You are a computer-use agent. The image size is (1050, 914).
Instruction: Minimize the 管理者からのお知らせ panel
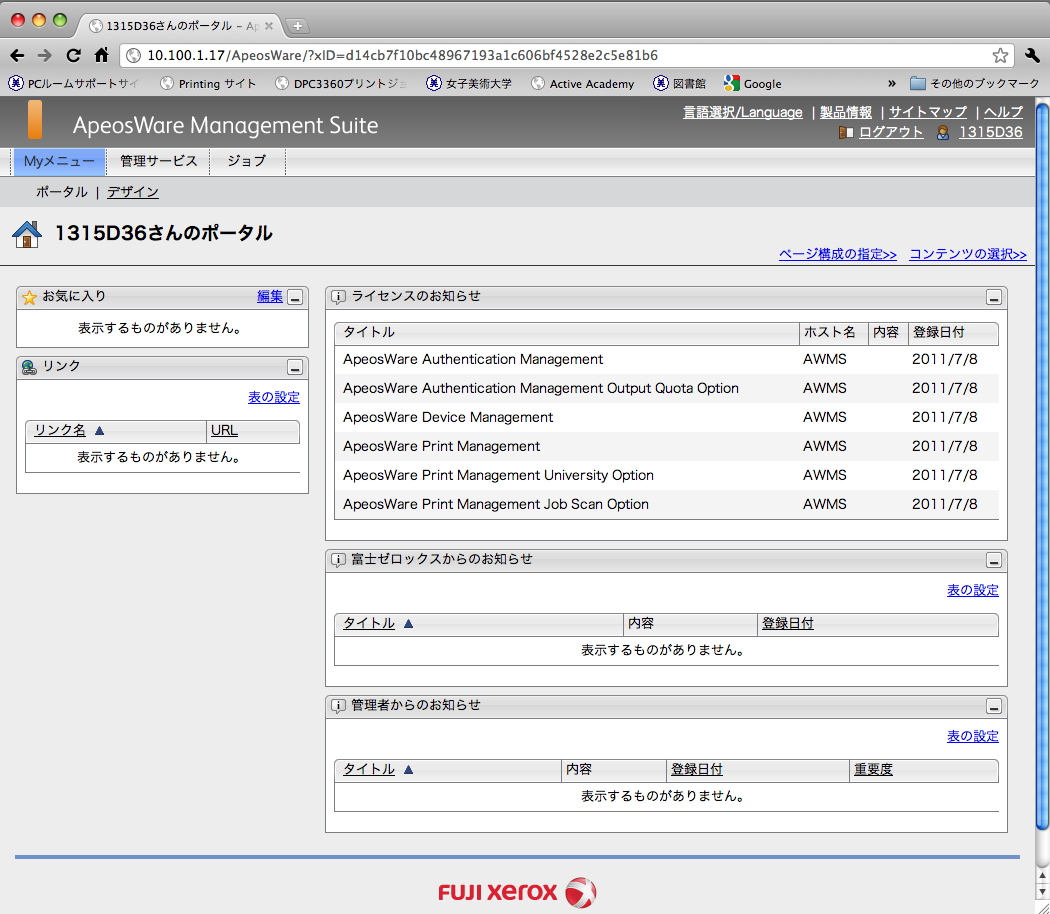993,706
